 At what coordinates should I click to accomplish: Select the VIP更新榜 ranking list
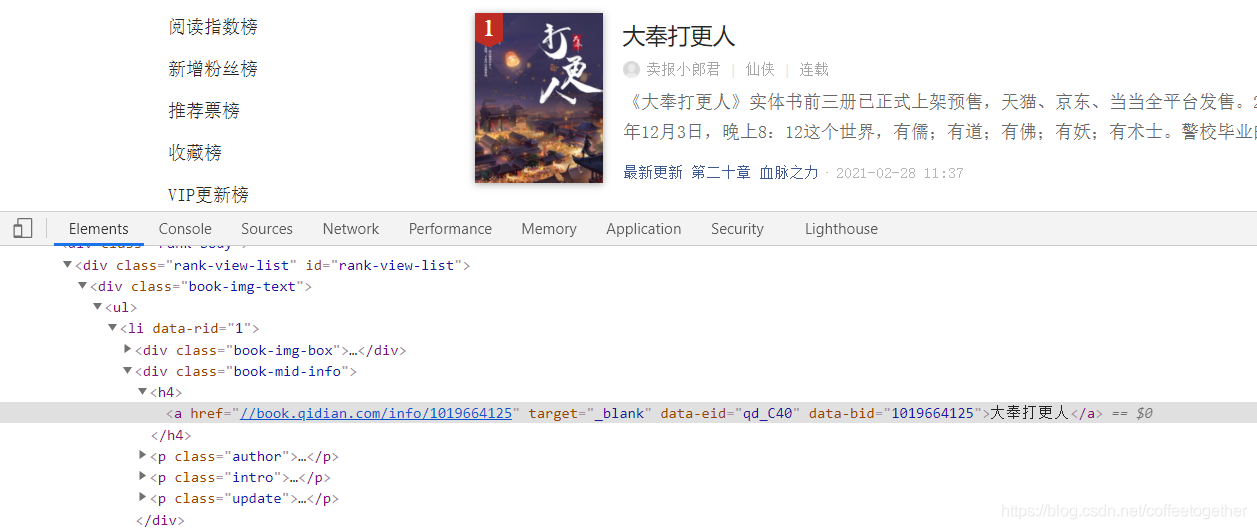[208, 195]
